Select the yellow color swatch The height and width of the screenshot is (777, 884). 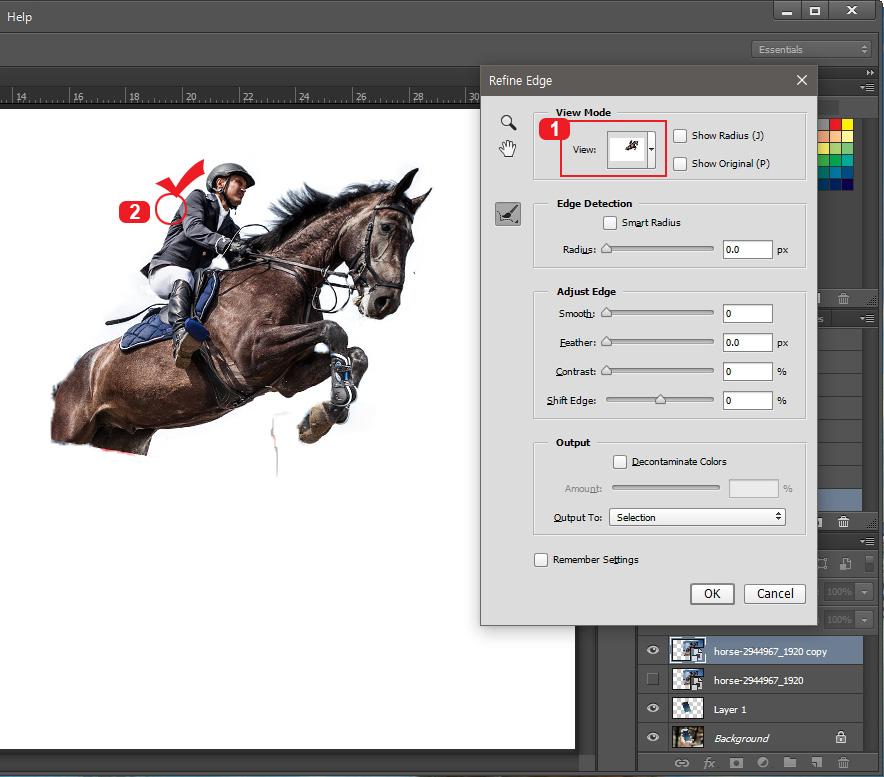click(847, 125)
